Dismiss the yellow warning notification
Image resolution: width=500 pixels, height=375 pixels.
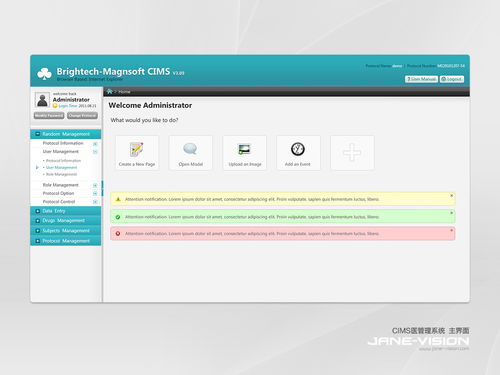pos(452,196)
